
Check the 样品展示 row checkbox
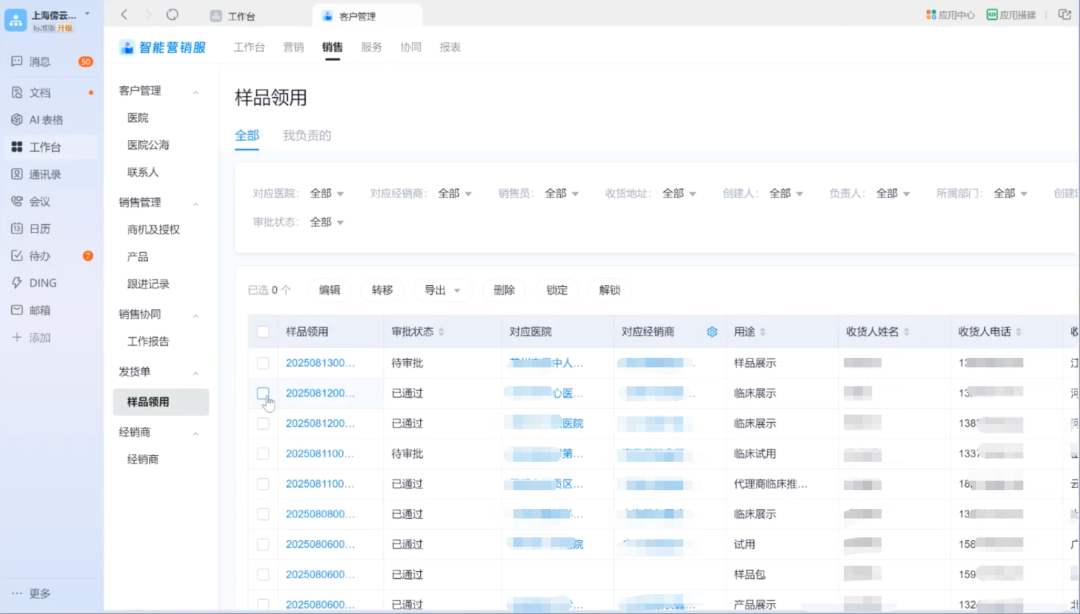(263, 362)
